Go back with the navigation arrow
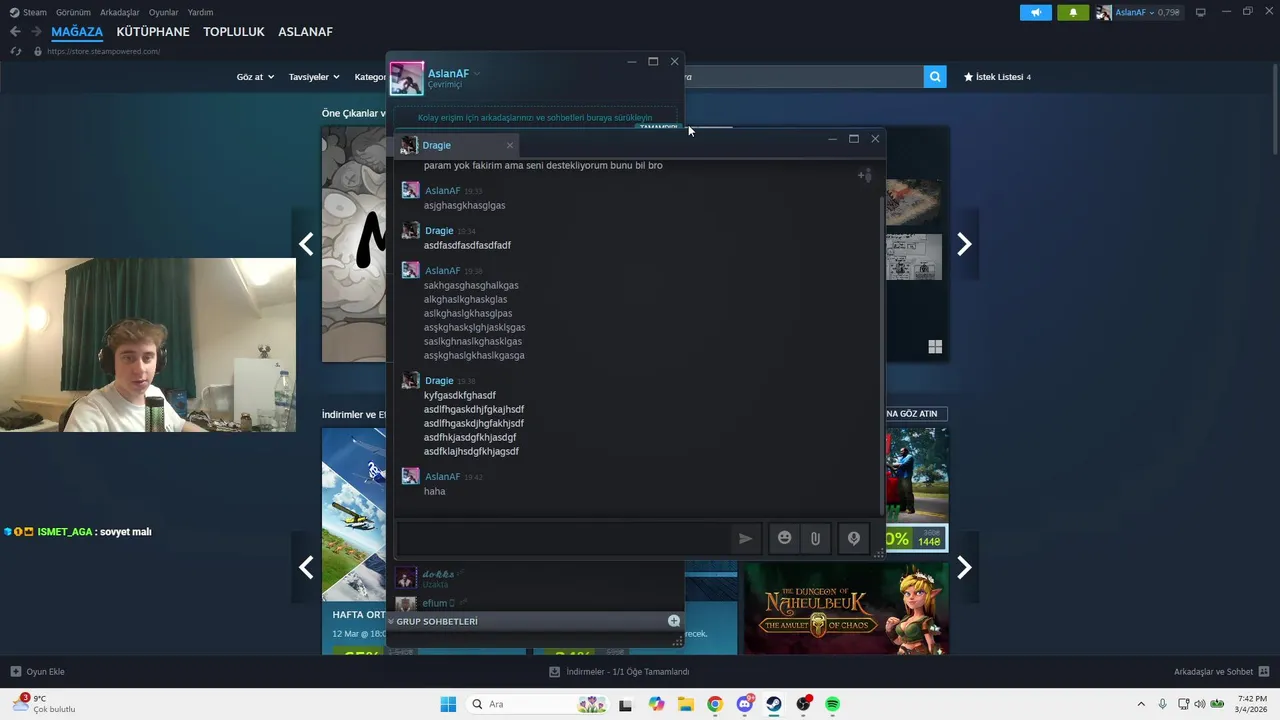This screenshot has height=720, width=1280. (x=15, y=32)
